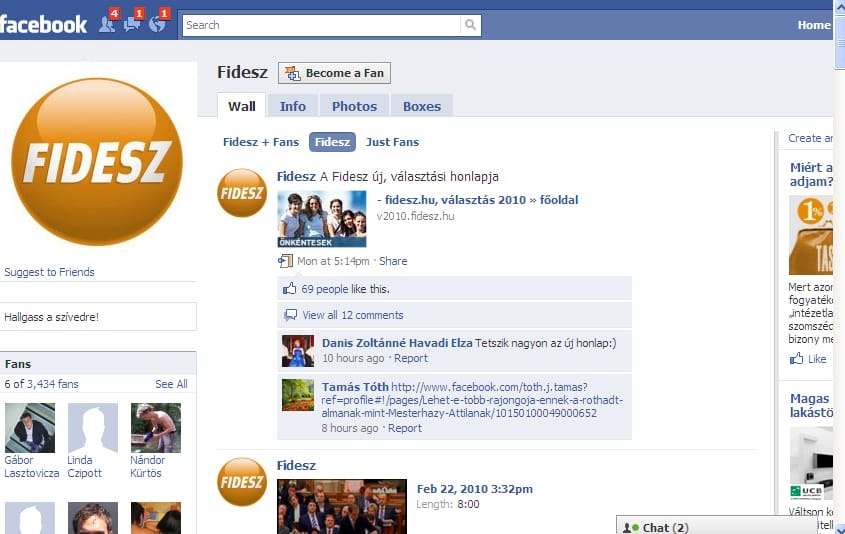
Task: Open the Boxes tab
Action: 422,106
